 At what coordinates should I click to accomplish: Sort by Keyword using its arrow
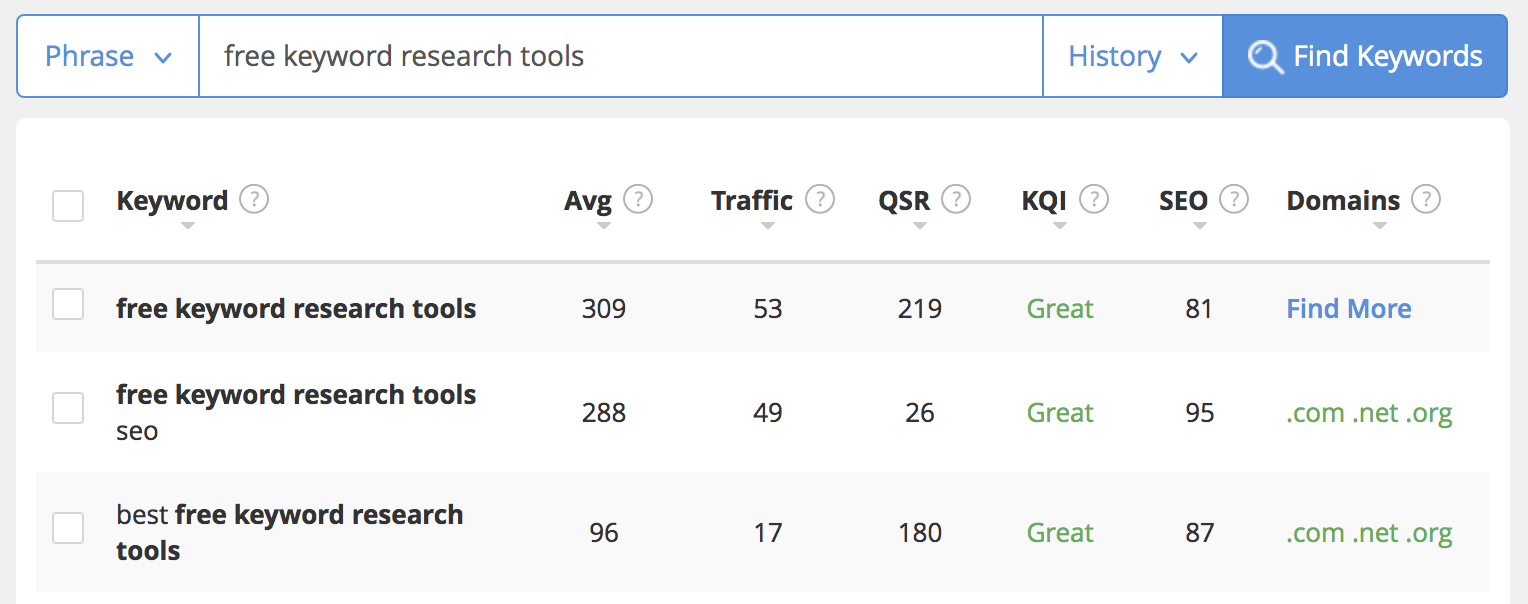(x=187, y=226)
